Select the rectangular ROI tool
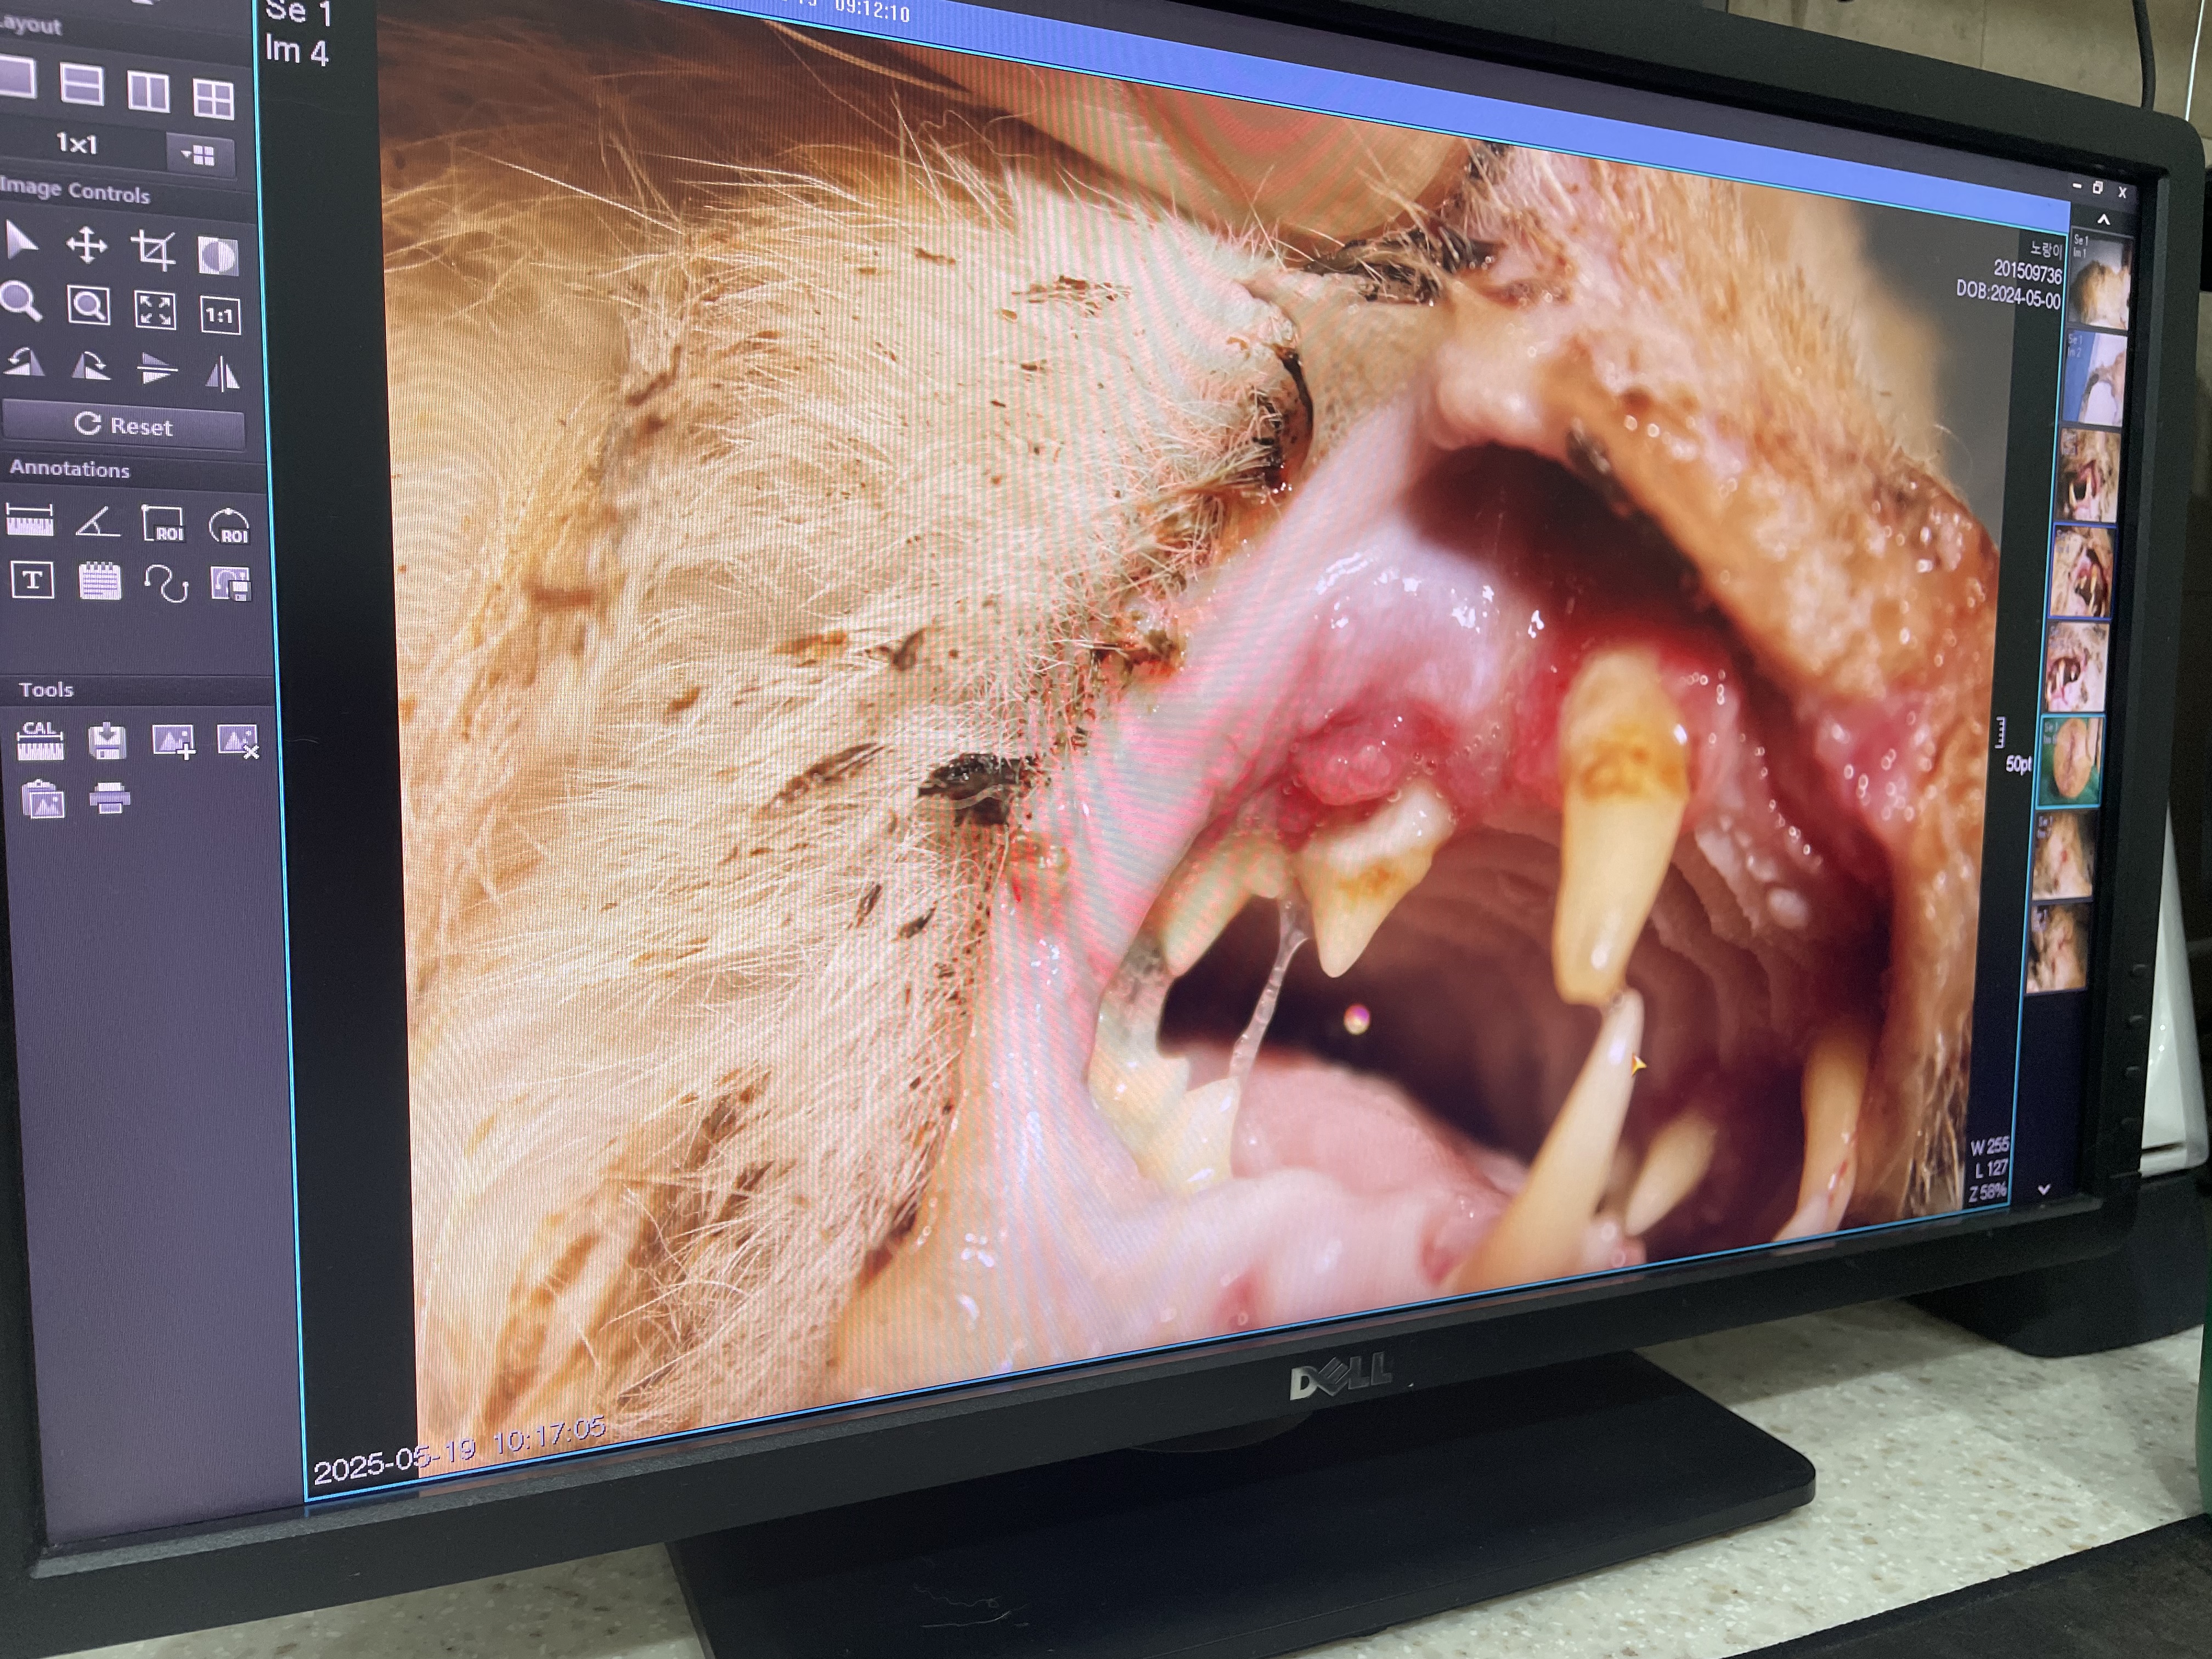Screen dimensions: 2212x1659 click(164, 524)
